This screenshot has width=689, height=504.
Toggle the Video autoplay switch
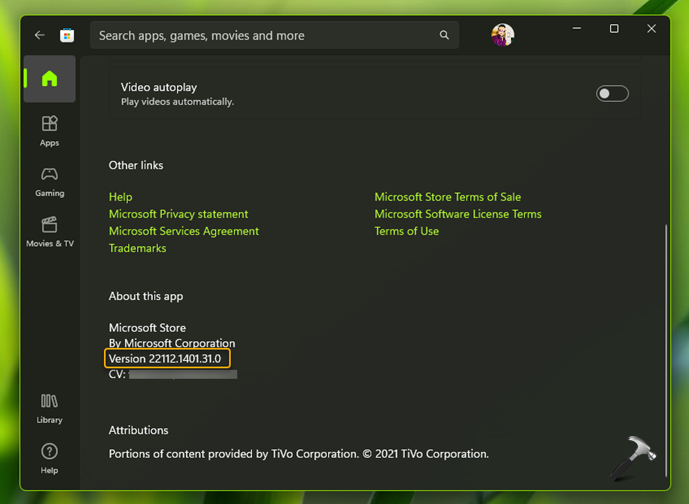[612, 94]
